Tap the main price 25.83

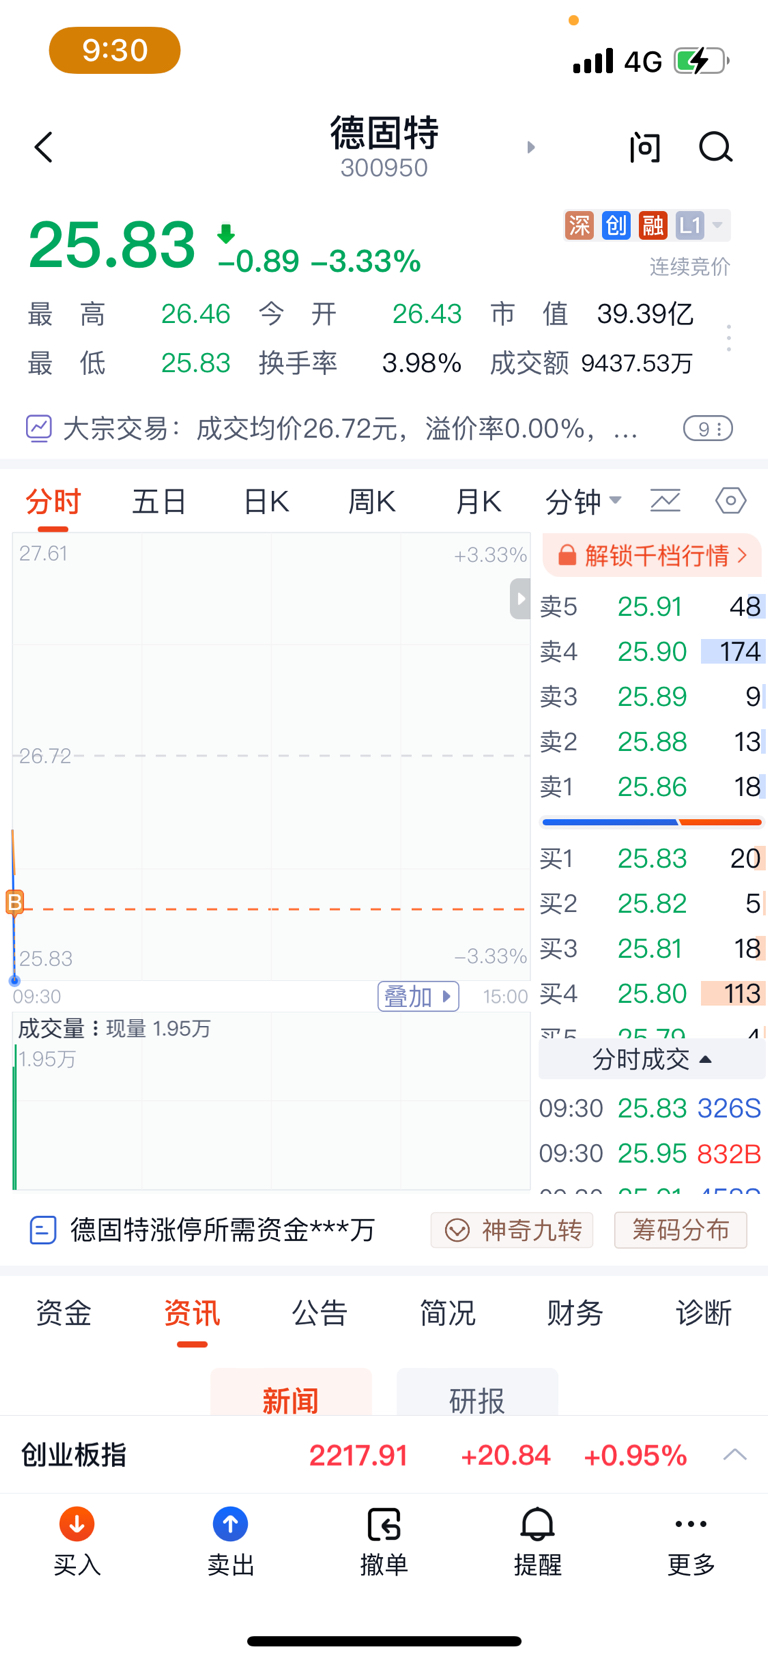pos(112,245)
